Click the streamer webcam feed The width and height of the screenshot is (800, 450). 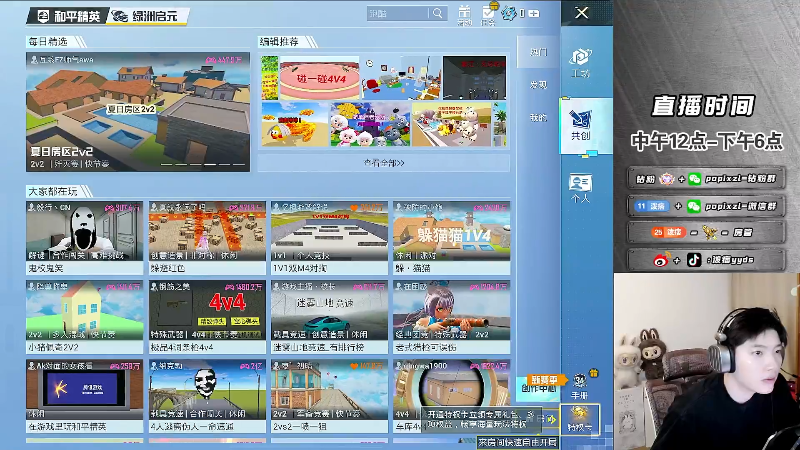coord(707,362)
